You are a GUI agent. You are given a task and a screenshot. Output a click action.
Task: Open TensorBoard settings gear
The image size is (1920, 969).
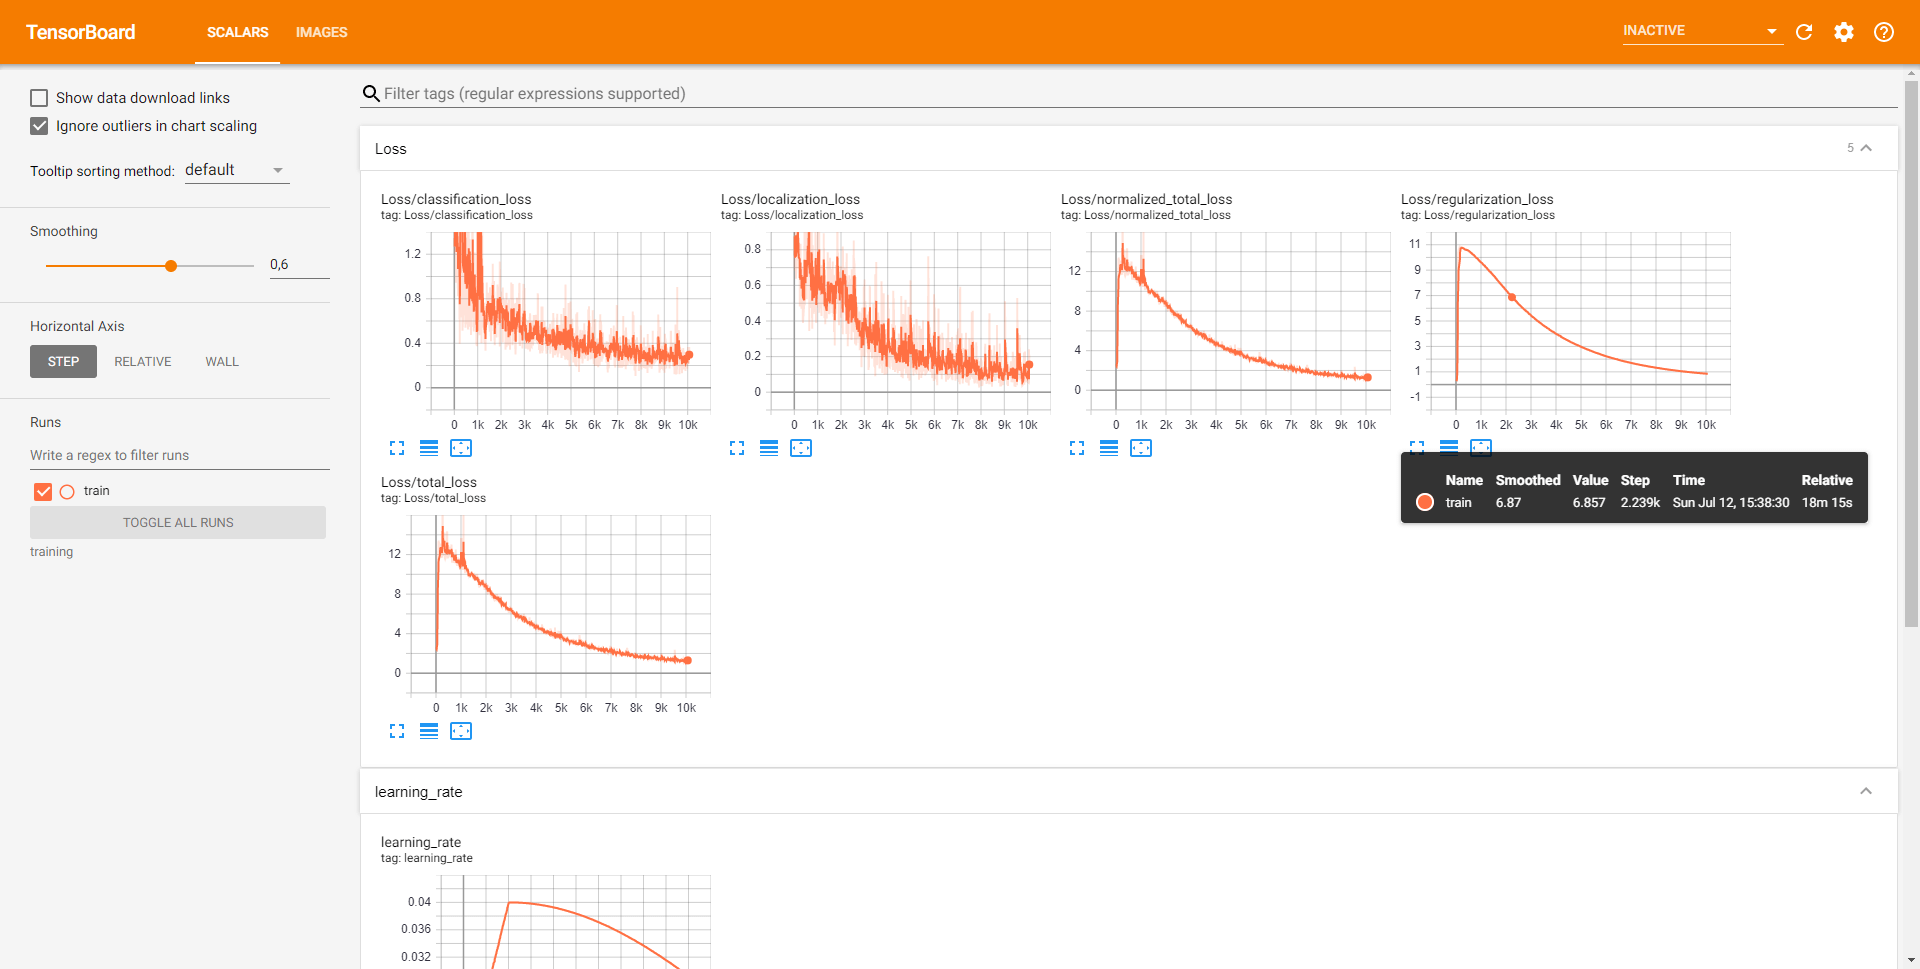click(1844, 32)
